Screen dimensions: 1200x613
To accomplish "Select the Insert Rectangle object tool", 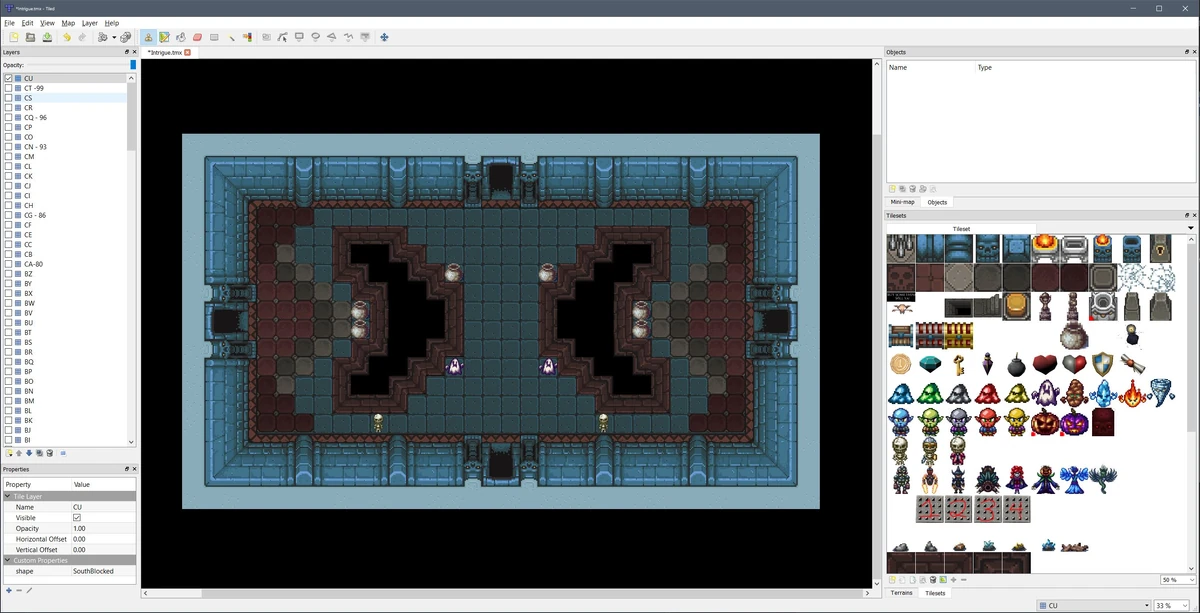I will point(299,37).
